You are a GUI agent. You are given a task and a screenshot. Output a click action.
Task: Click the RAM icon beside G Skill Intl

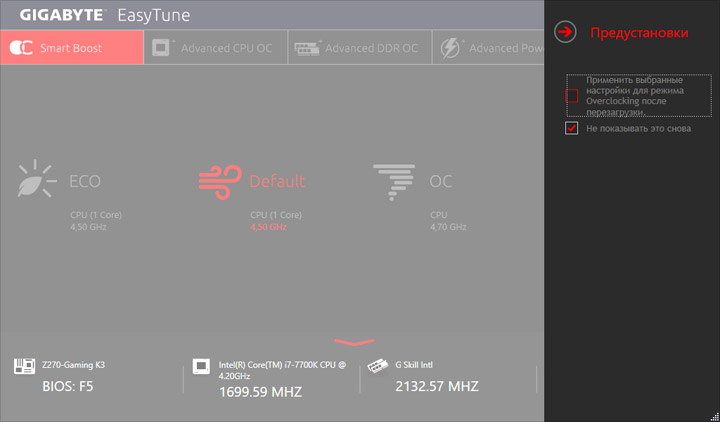pyautogui.click(x=377, y=366)
